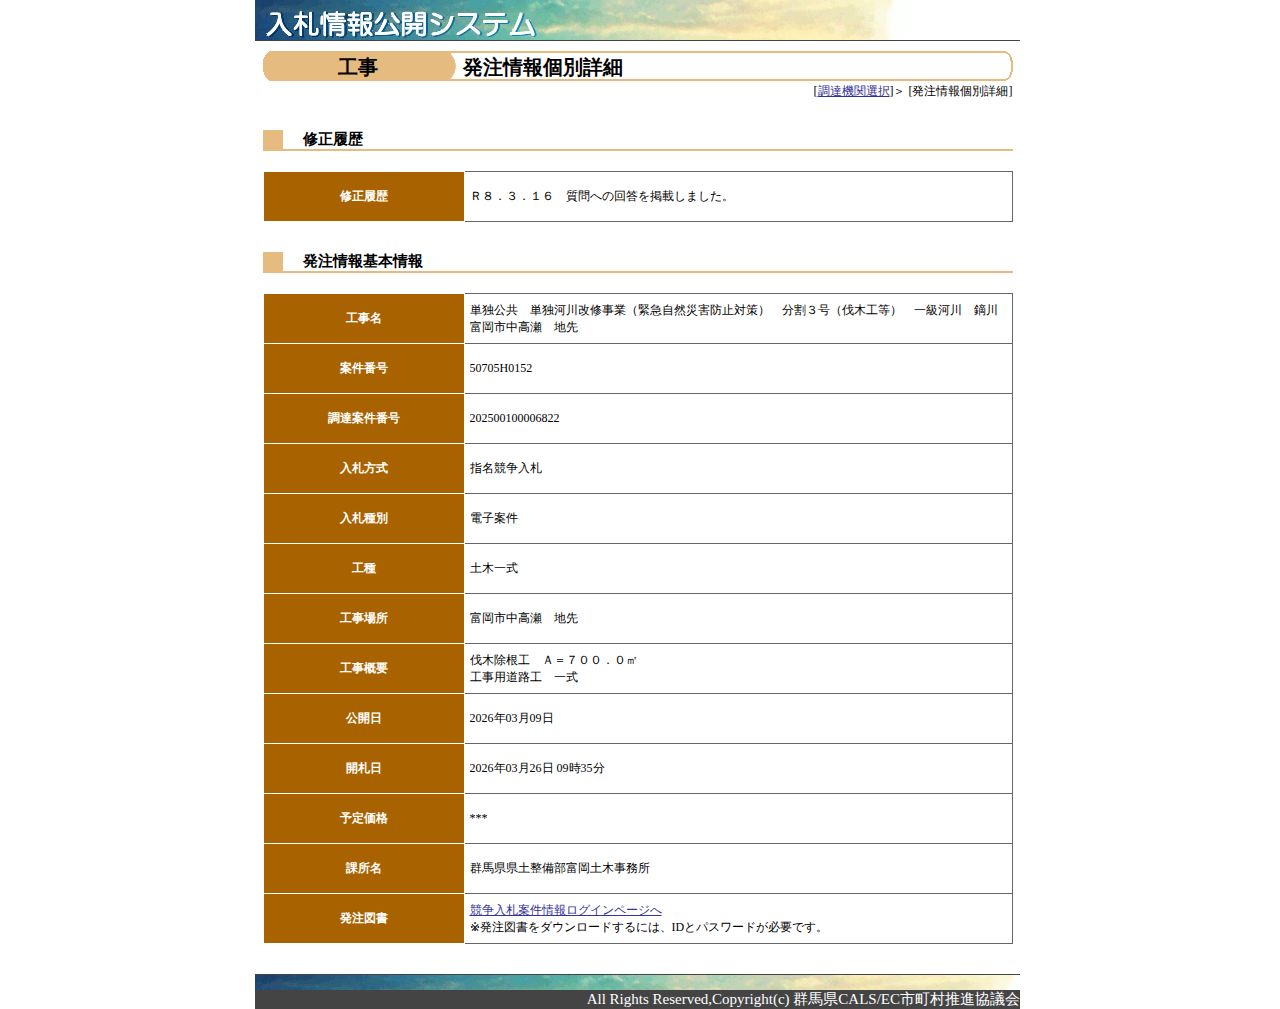
Task: Select the 指名競争入札 value
Action: (506, 468)
